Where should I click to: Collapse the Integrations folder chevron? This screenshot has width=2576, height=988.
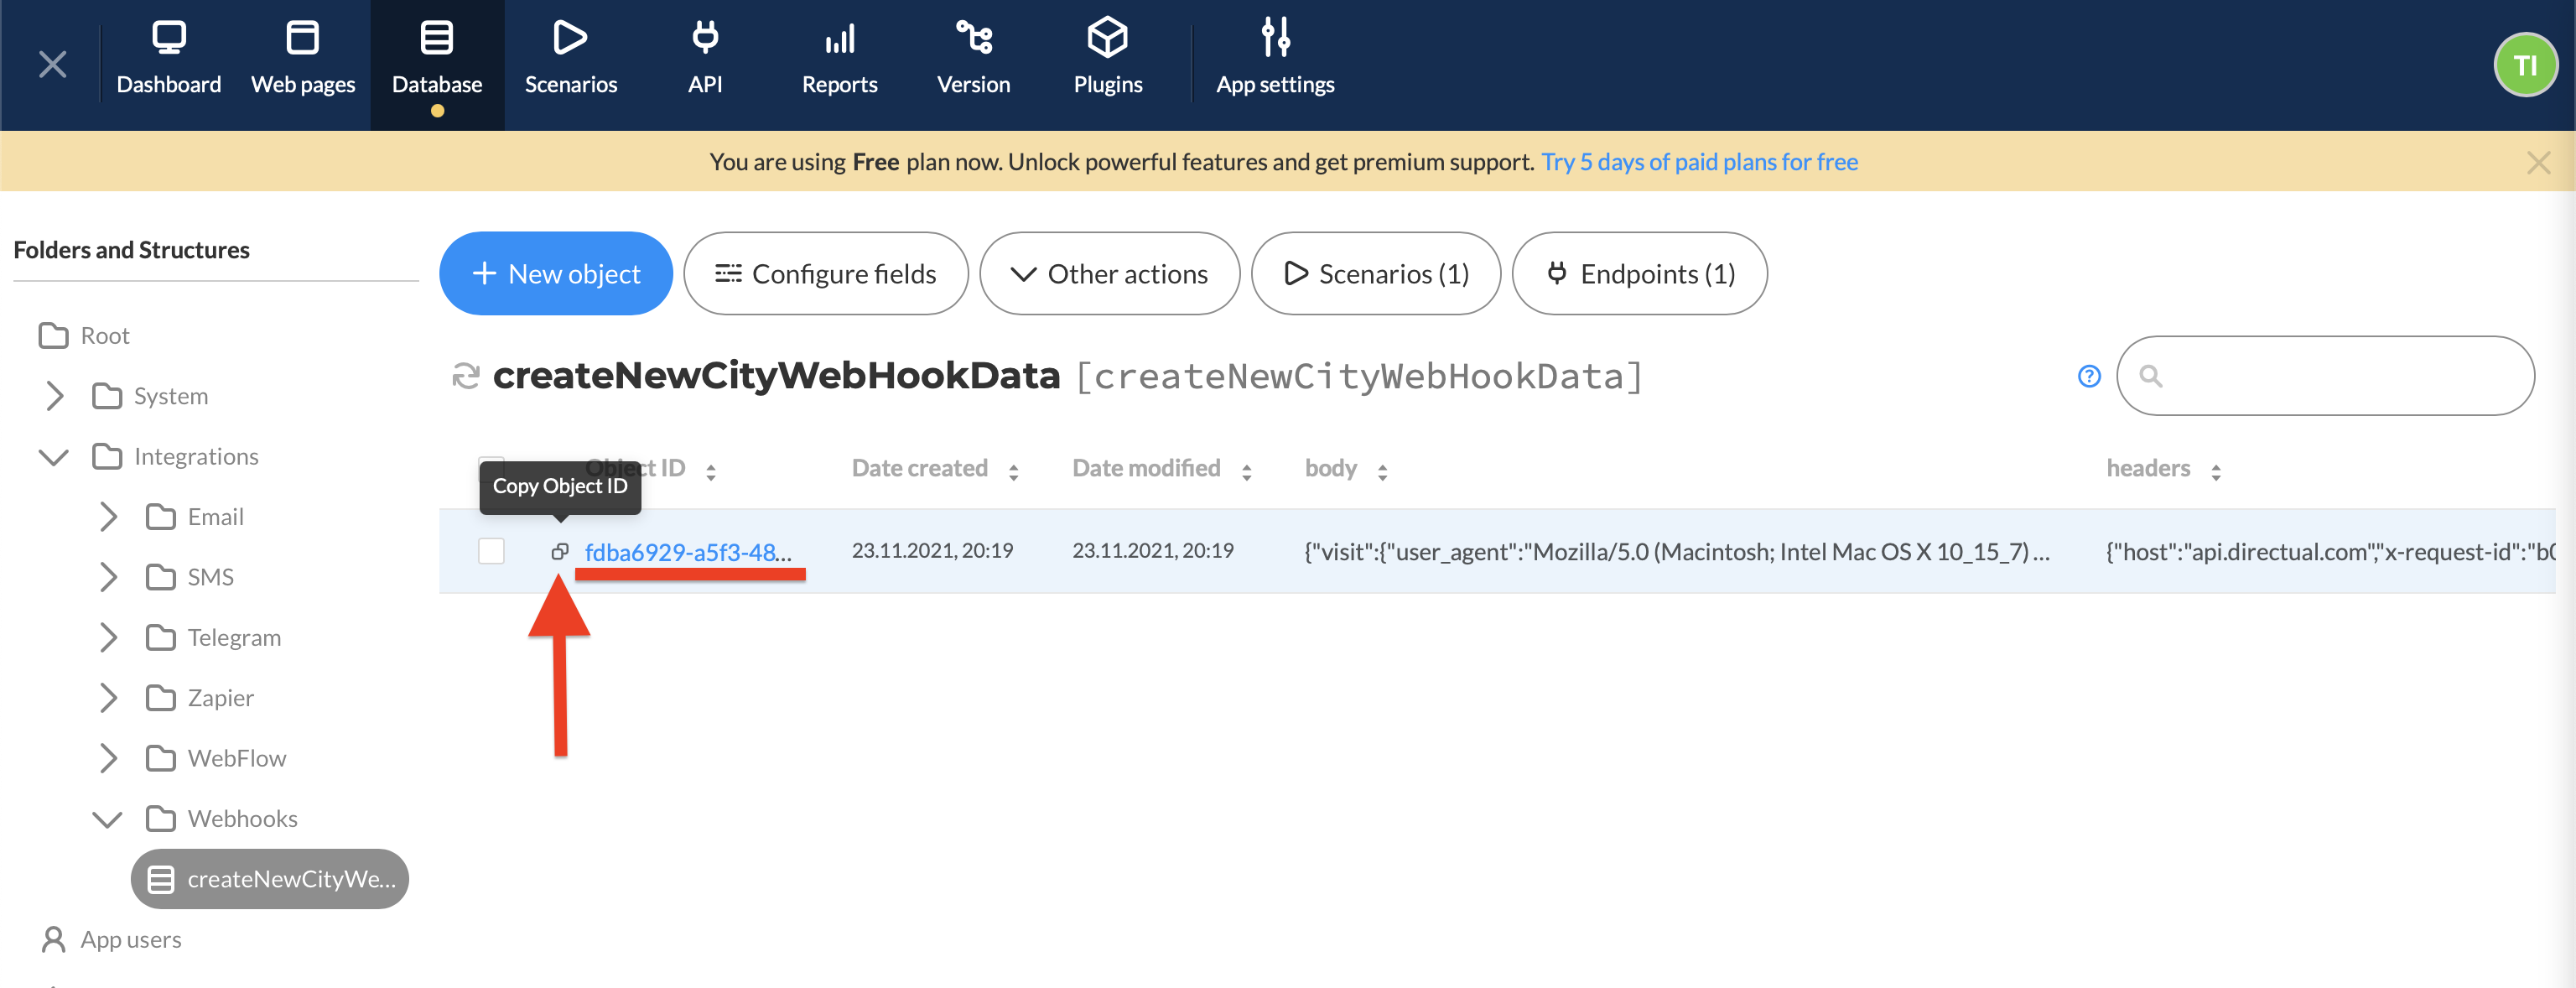[x=54, y=457]
